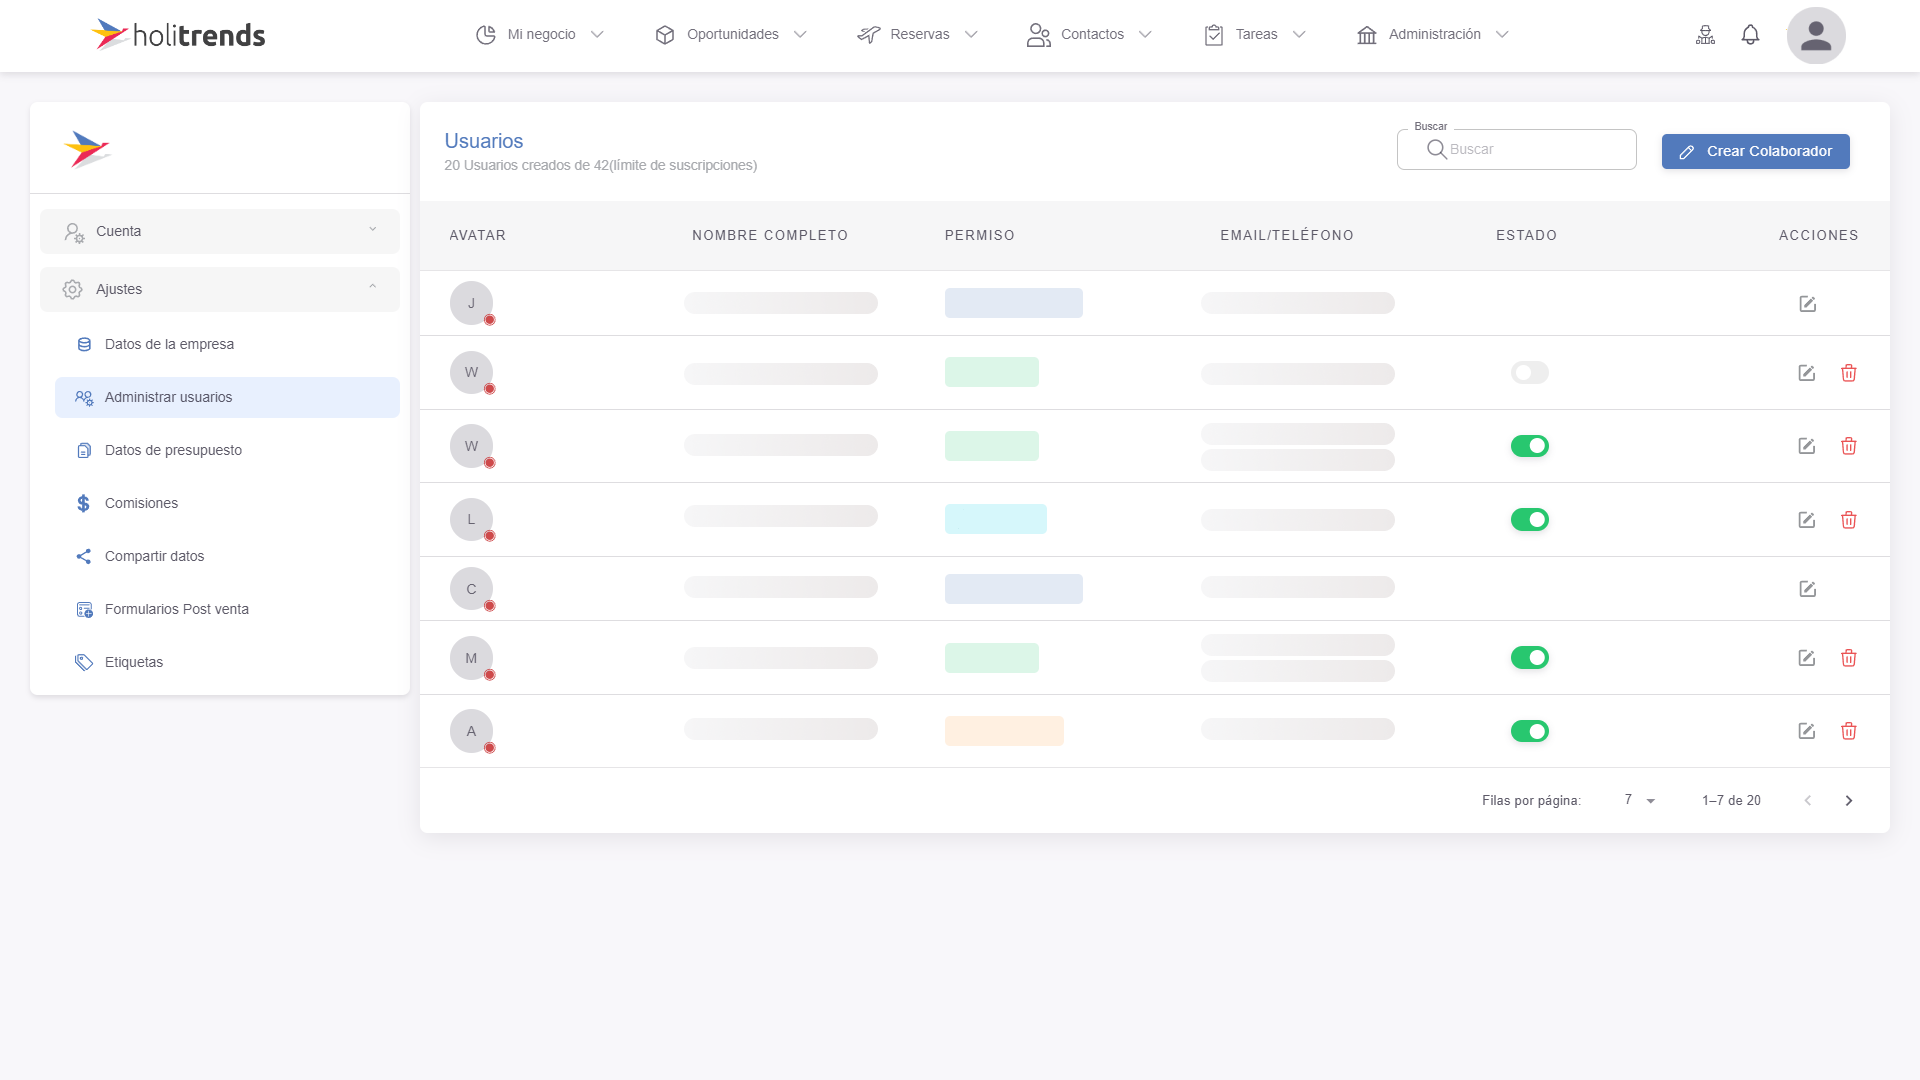Click avatar C in users table
Viewport: 1920px width, 1080px height.
tap(471, 589)
